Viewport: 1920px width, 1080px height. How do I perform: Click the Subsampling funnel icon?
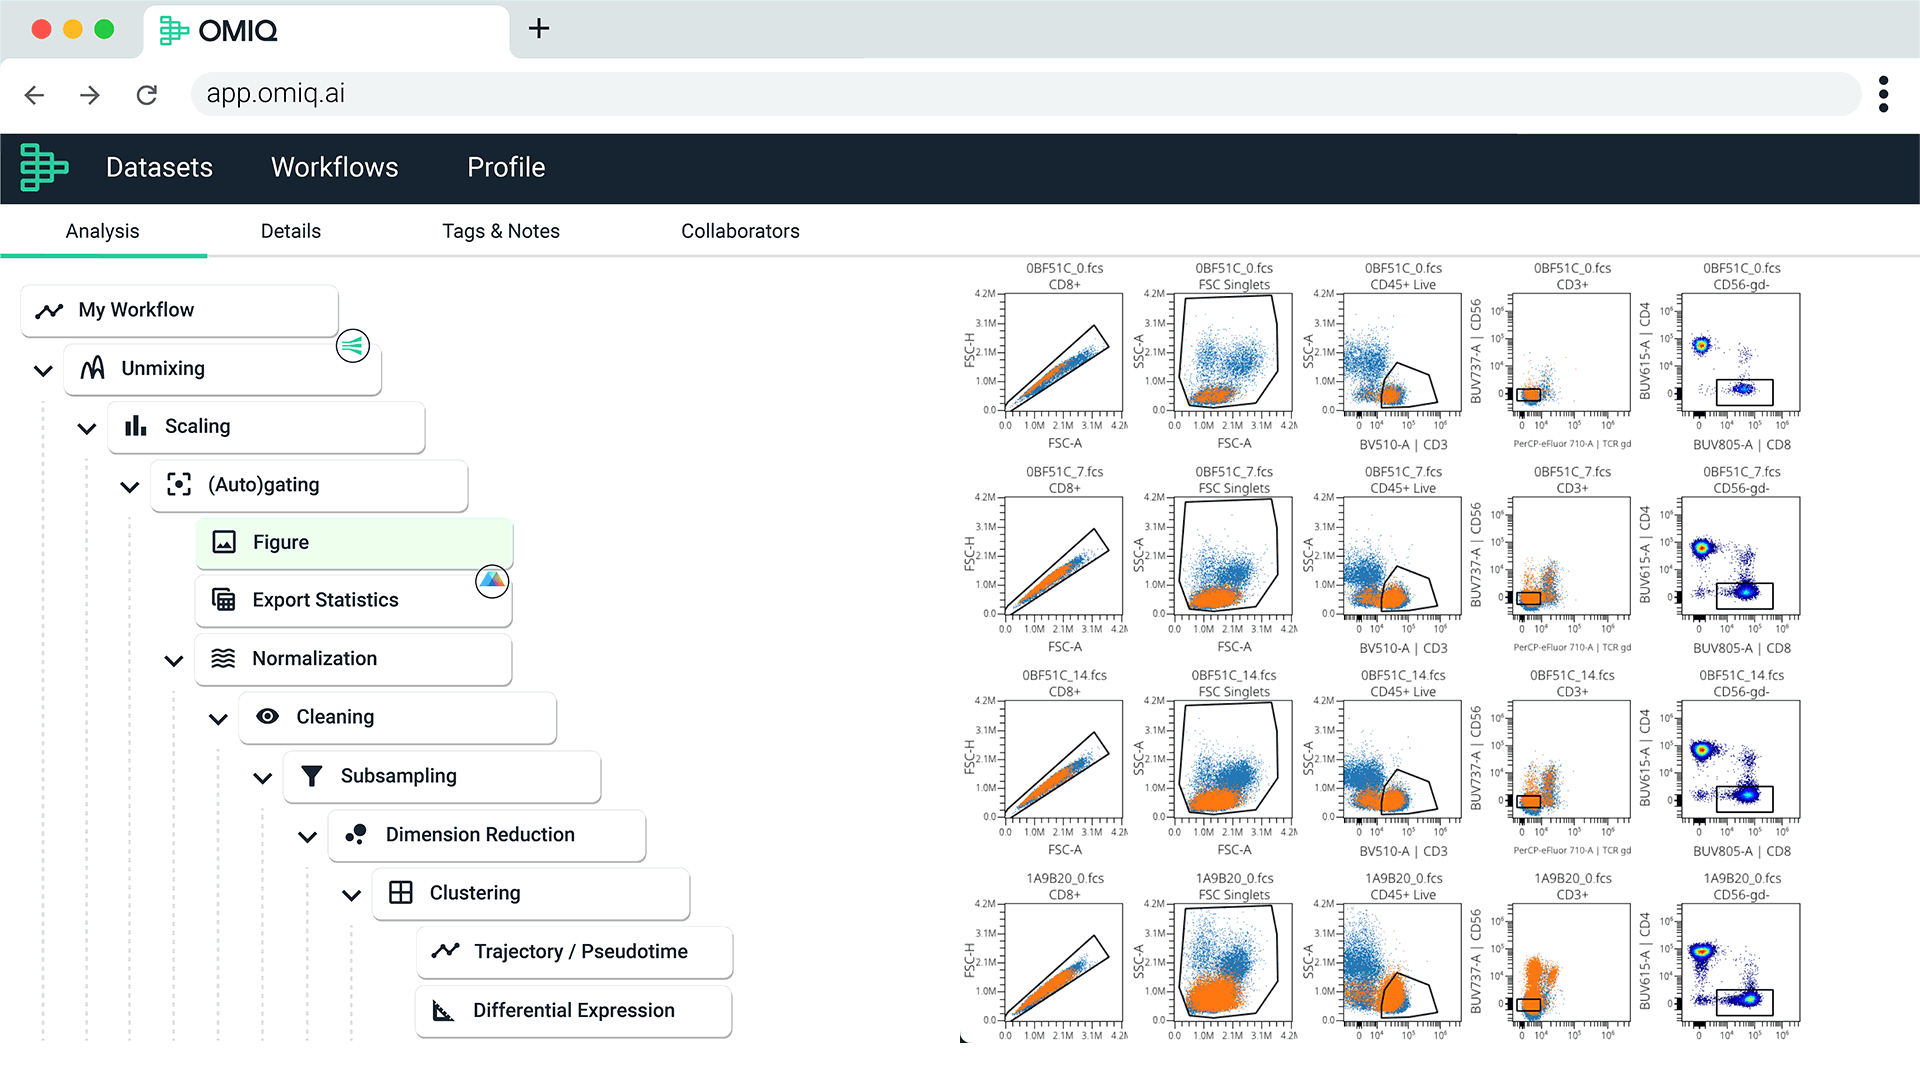(312, 776)
